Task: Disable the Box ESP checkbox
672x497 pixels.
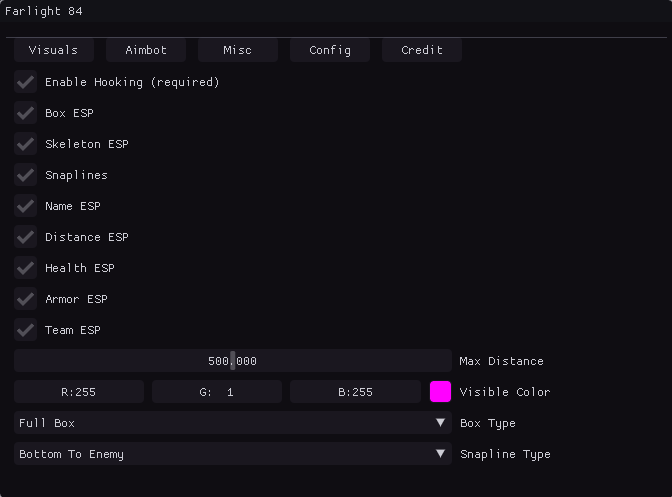Action: click(x=26, y=113)
